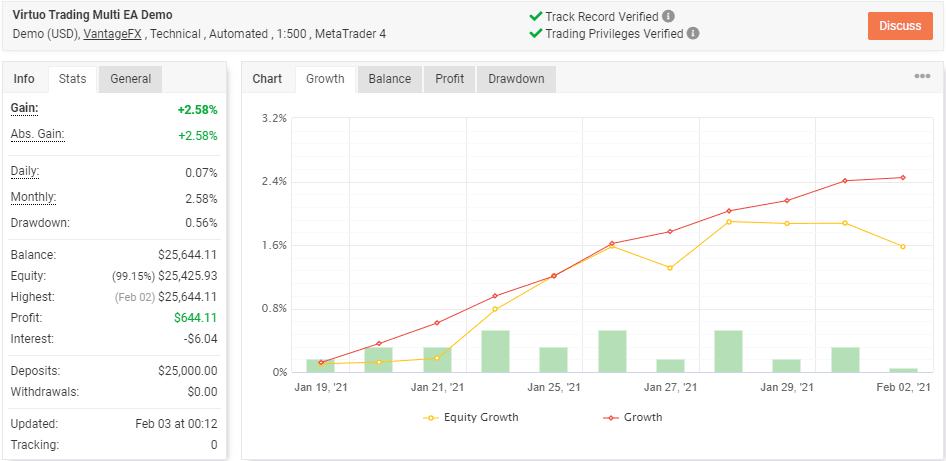
Task: Show the Profit chart tab
Action: [x=449, y=79]
